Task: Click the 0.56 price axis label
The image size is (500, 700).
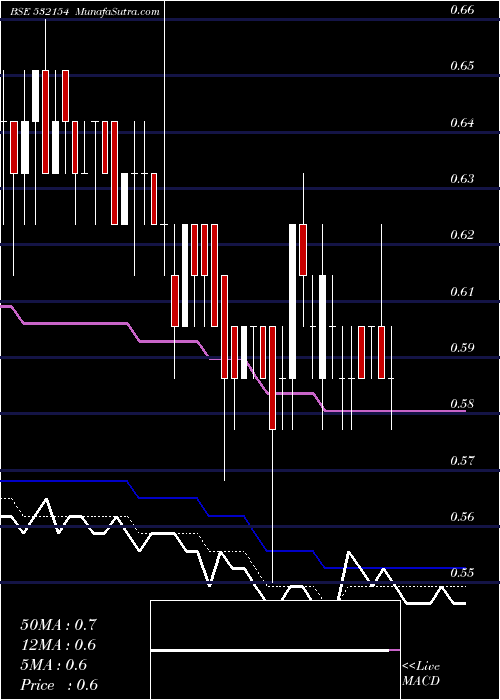Action: tap(462, 517)
